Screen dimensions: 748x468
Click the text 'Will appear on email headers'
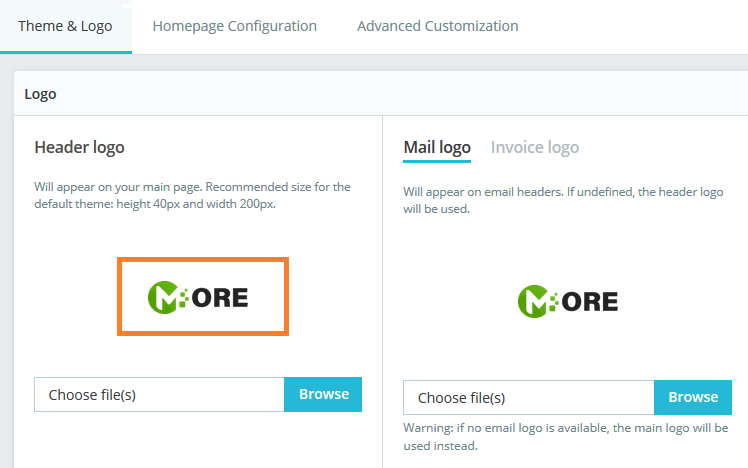tap(483, 192)
